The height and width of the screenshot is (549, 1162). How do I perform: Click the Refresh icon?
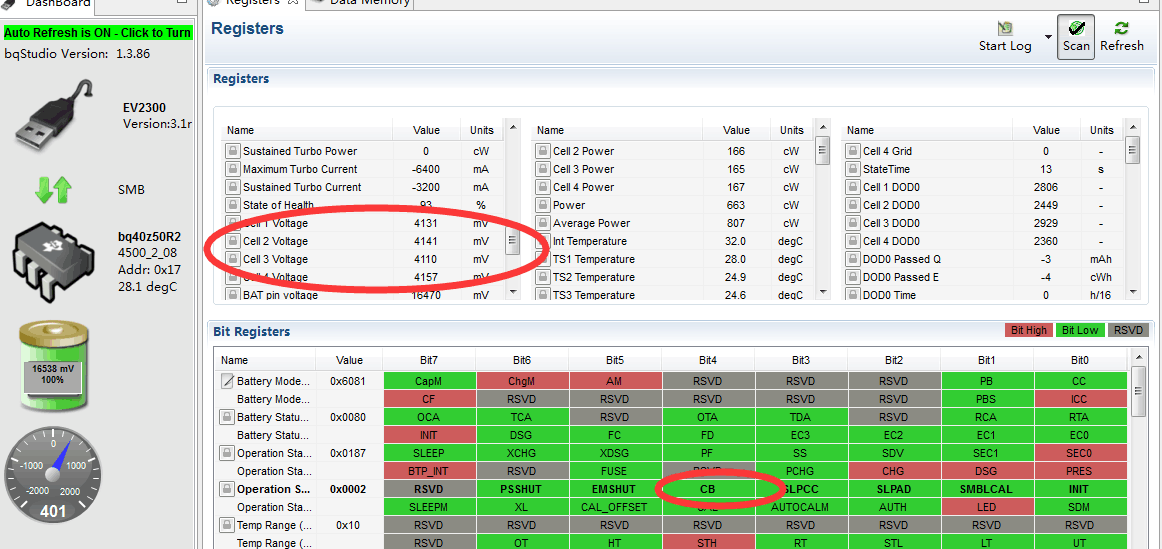1121,27
